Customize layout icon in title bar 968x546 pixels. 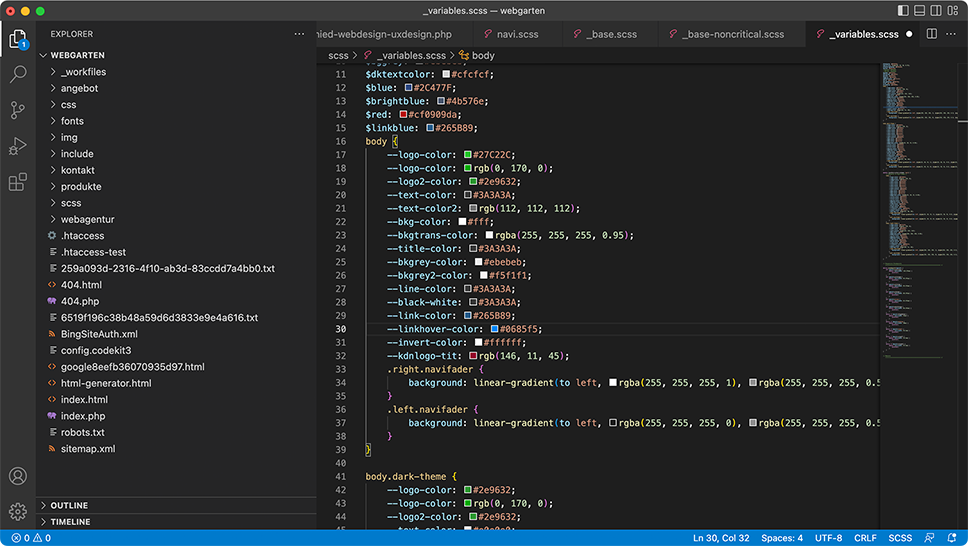tap(953, 10)
